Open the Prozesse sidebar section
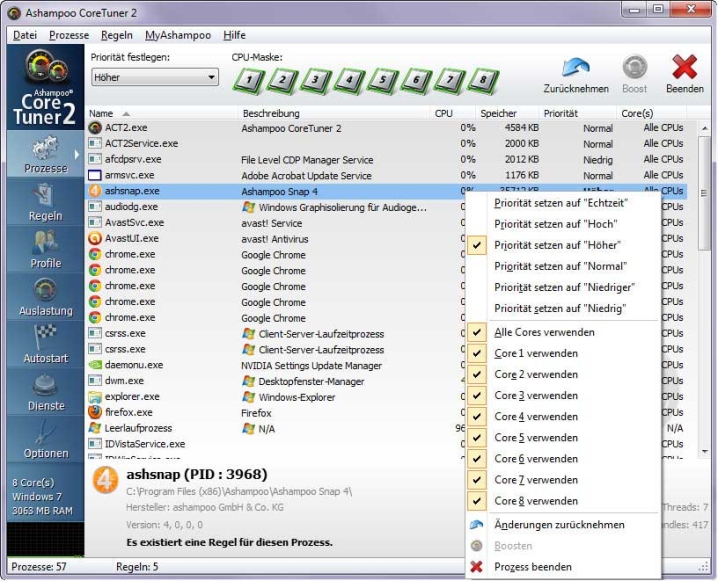The width and height of the screenshot is (718, 581). click(46, 153)
